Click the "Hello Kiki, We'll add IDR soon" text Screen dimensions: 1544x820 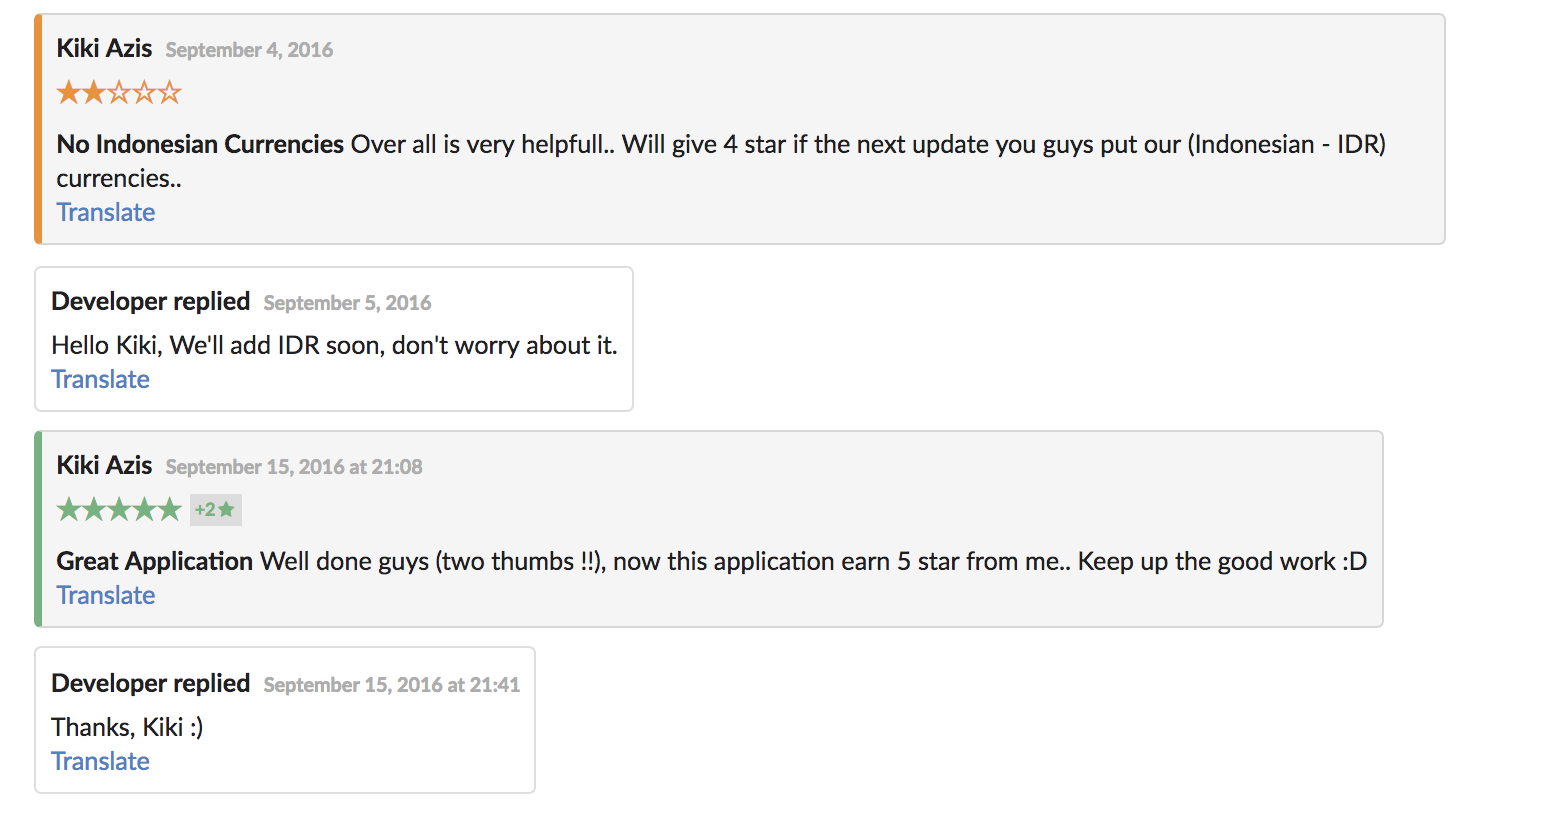coord(334,345)
